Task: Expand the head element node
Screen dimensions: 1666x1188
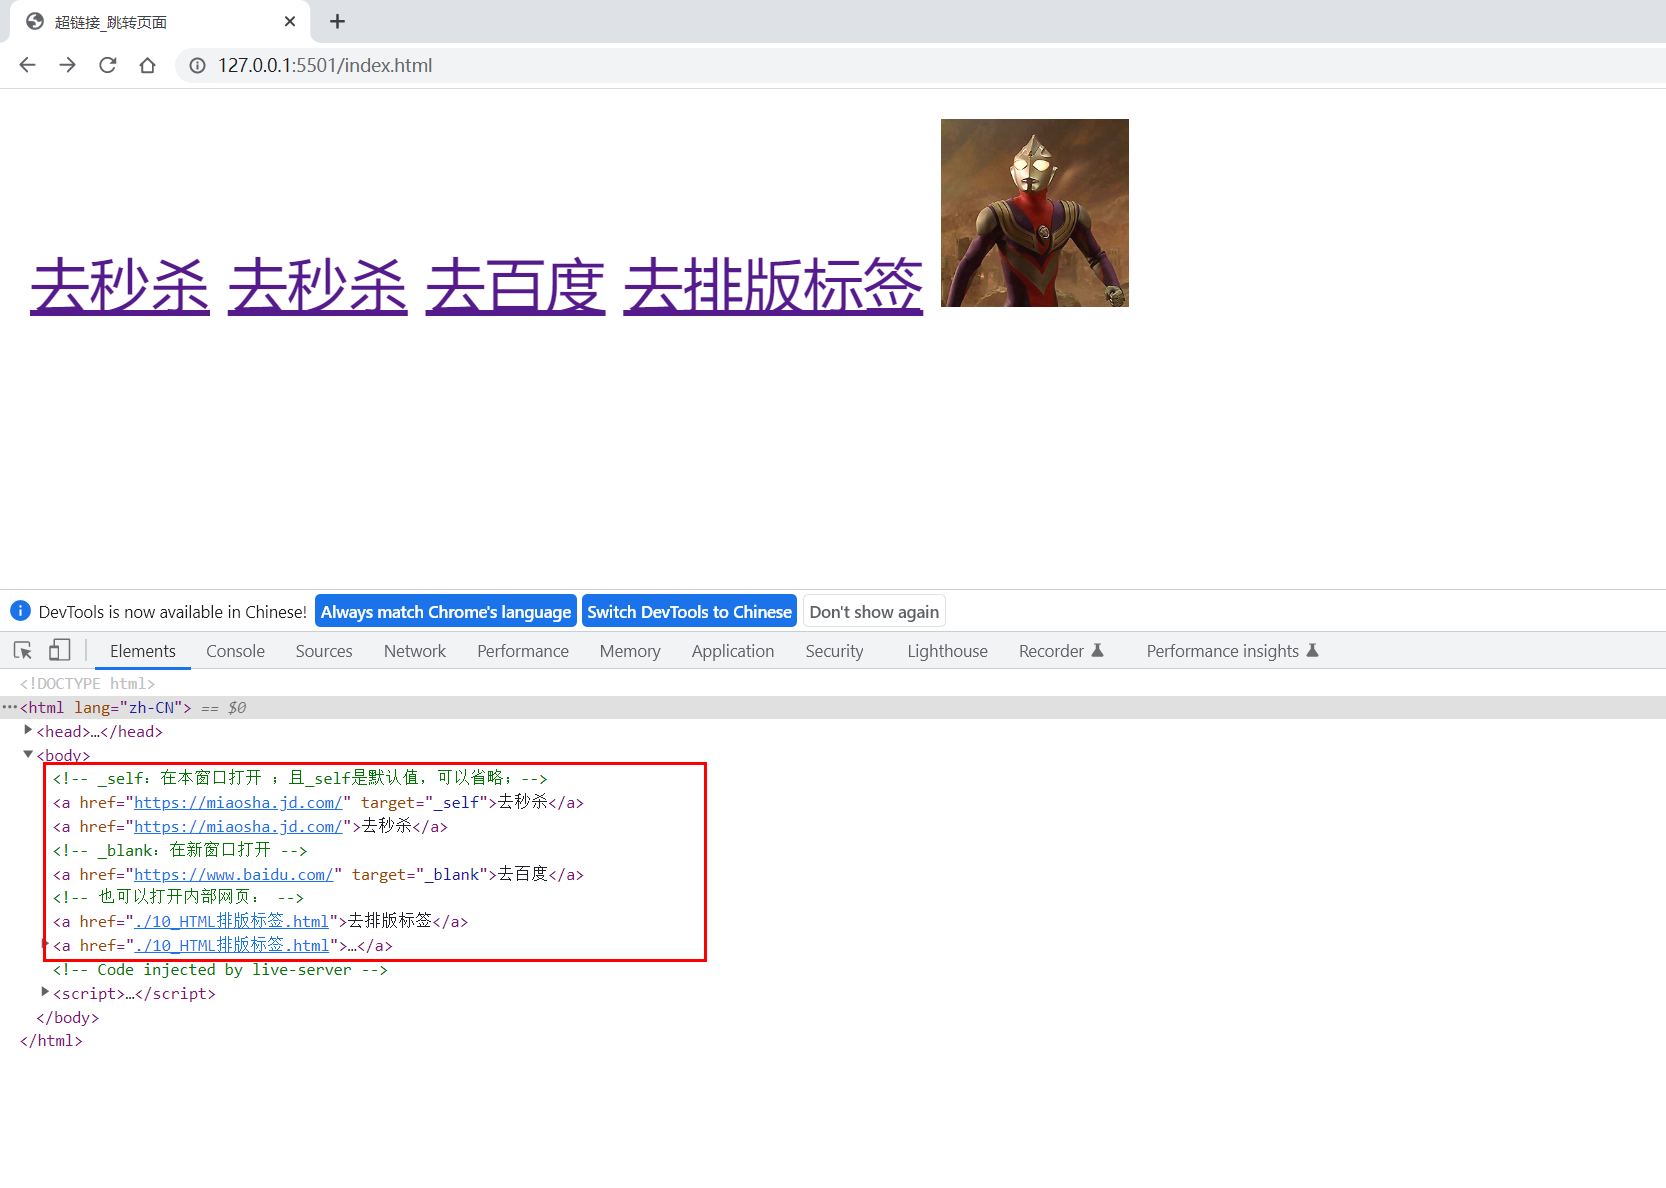Action: (x=28, y=730)
